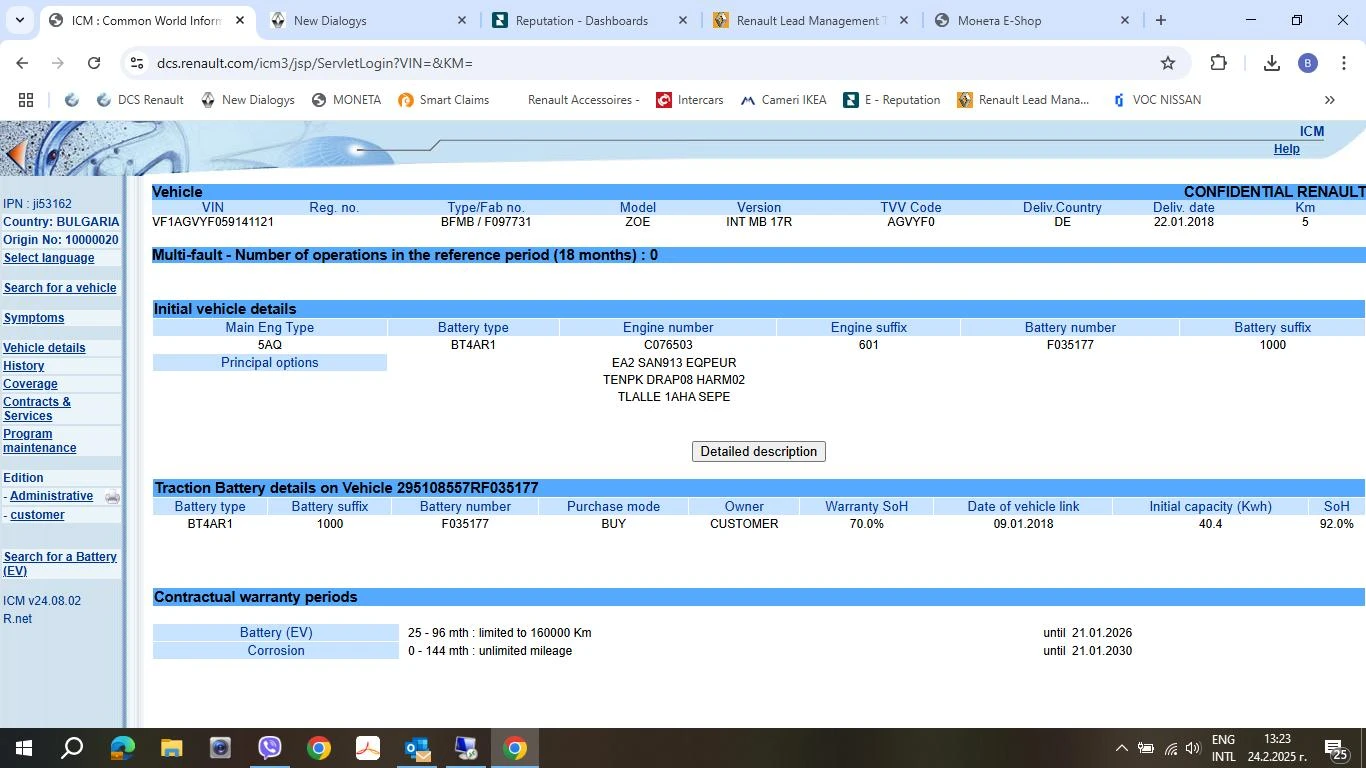
Task: Open the Program maintenance link
Action: tap(40, 441)
